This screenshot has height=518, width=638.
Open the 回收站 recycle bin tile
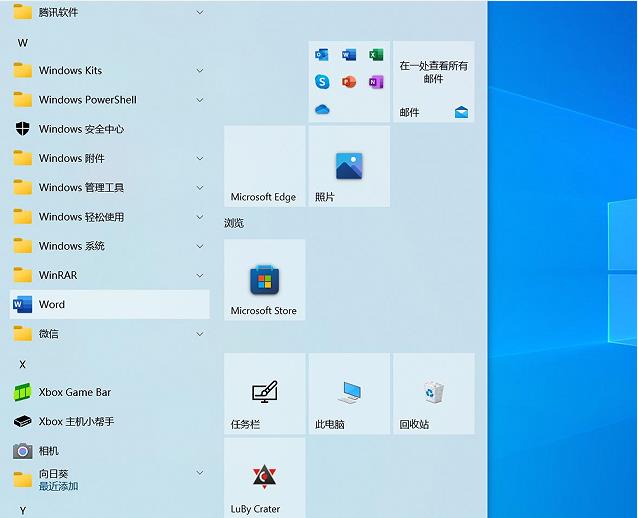point(434,393)
